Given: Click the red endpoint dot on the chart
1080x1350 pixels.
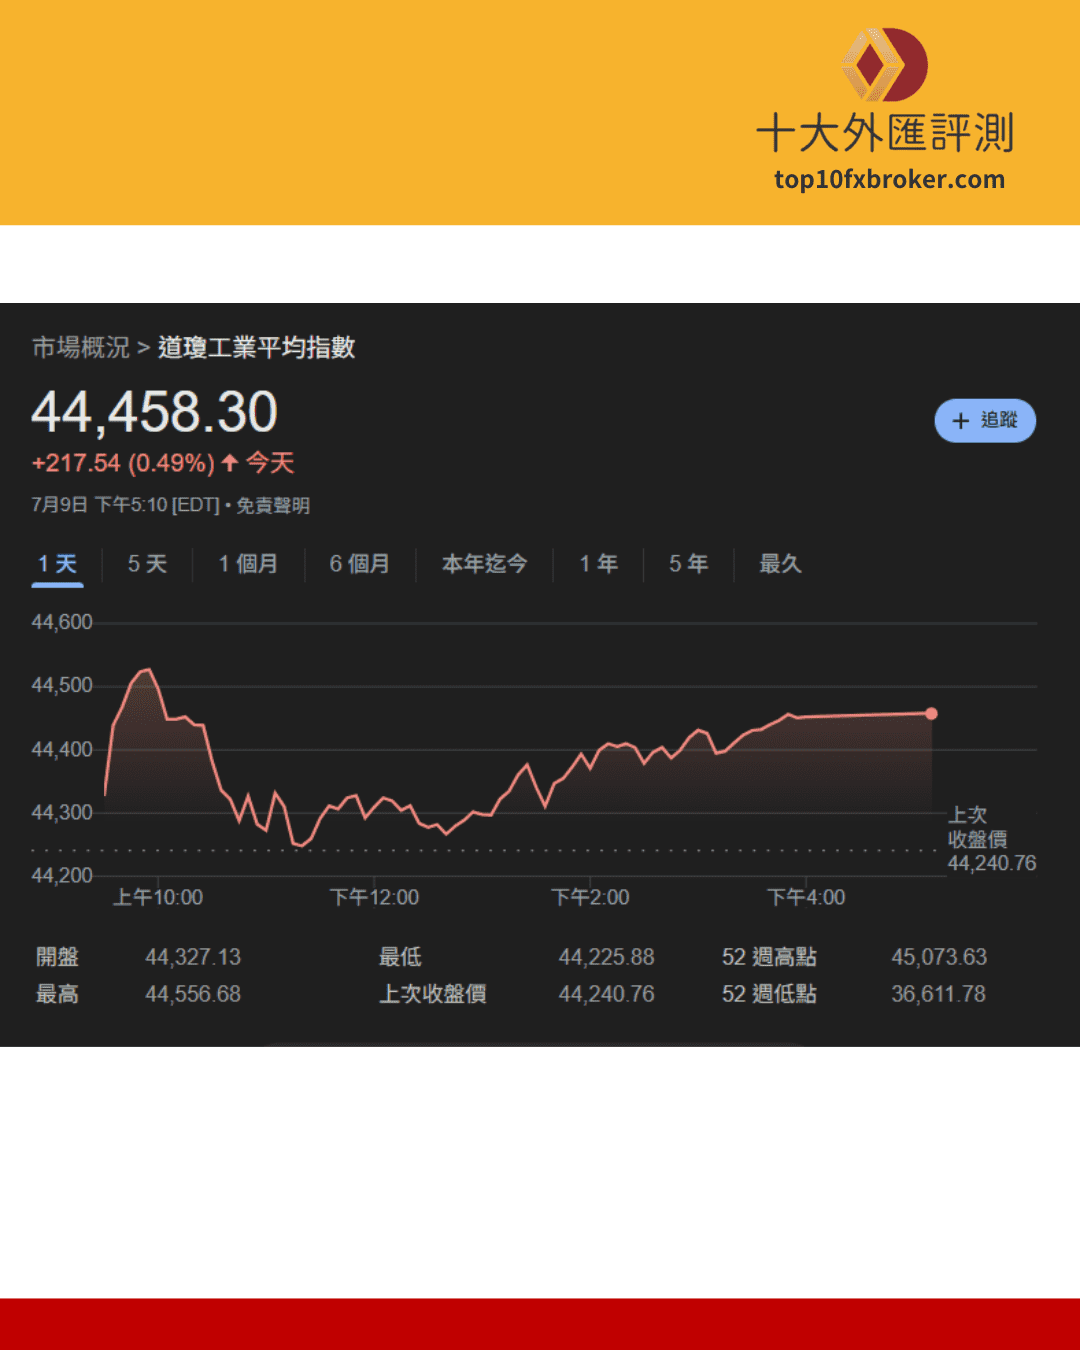Looking at the screenshot, I should click(931, 713).
